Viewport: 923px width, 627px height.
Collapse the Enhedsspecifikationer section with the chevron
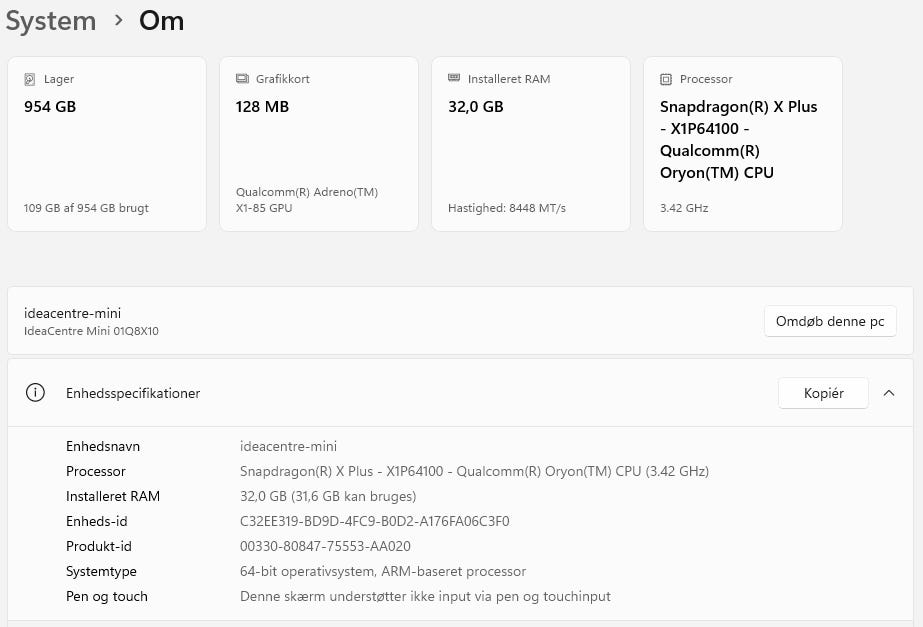[889, 393]
